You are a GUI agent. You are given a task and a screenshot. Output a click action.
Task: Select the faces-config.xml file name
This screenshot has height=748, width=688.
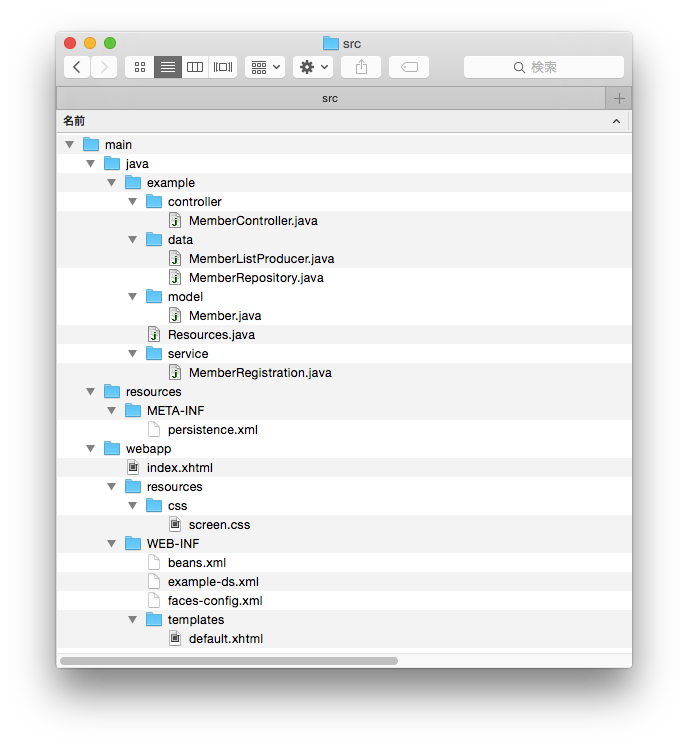click(x=215, y=601)
